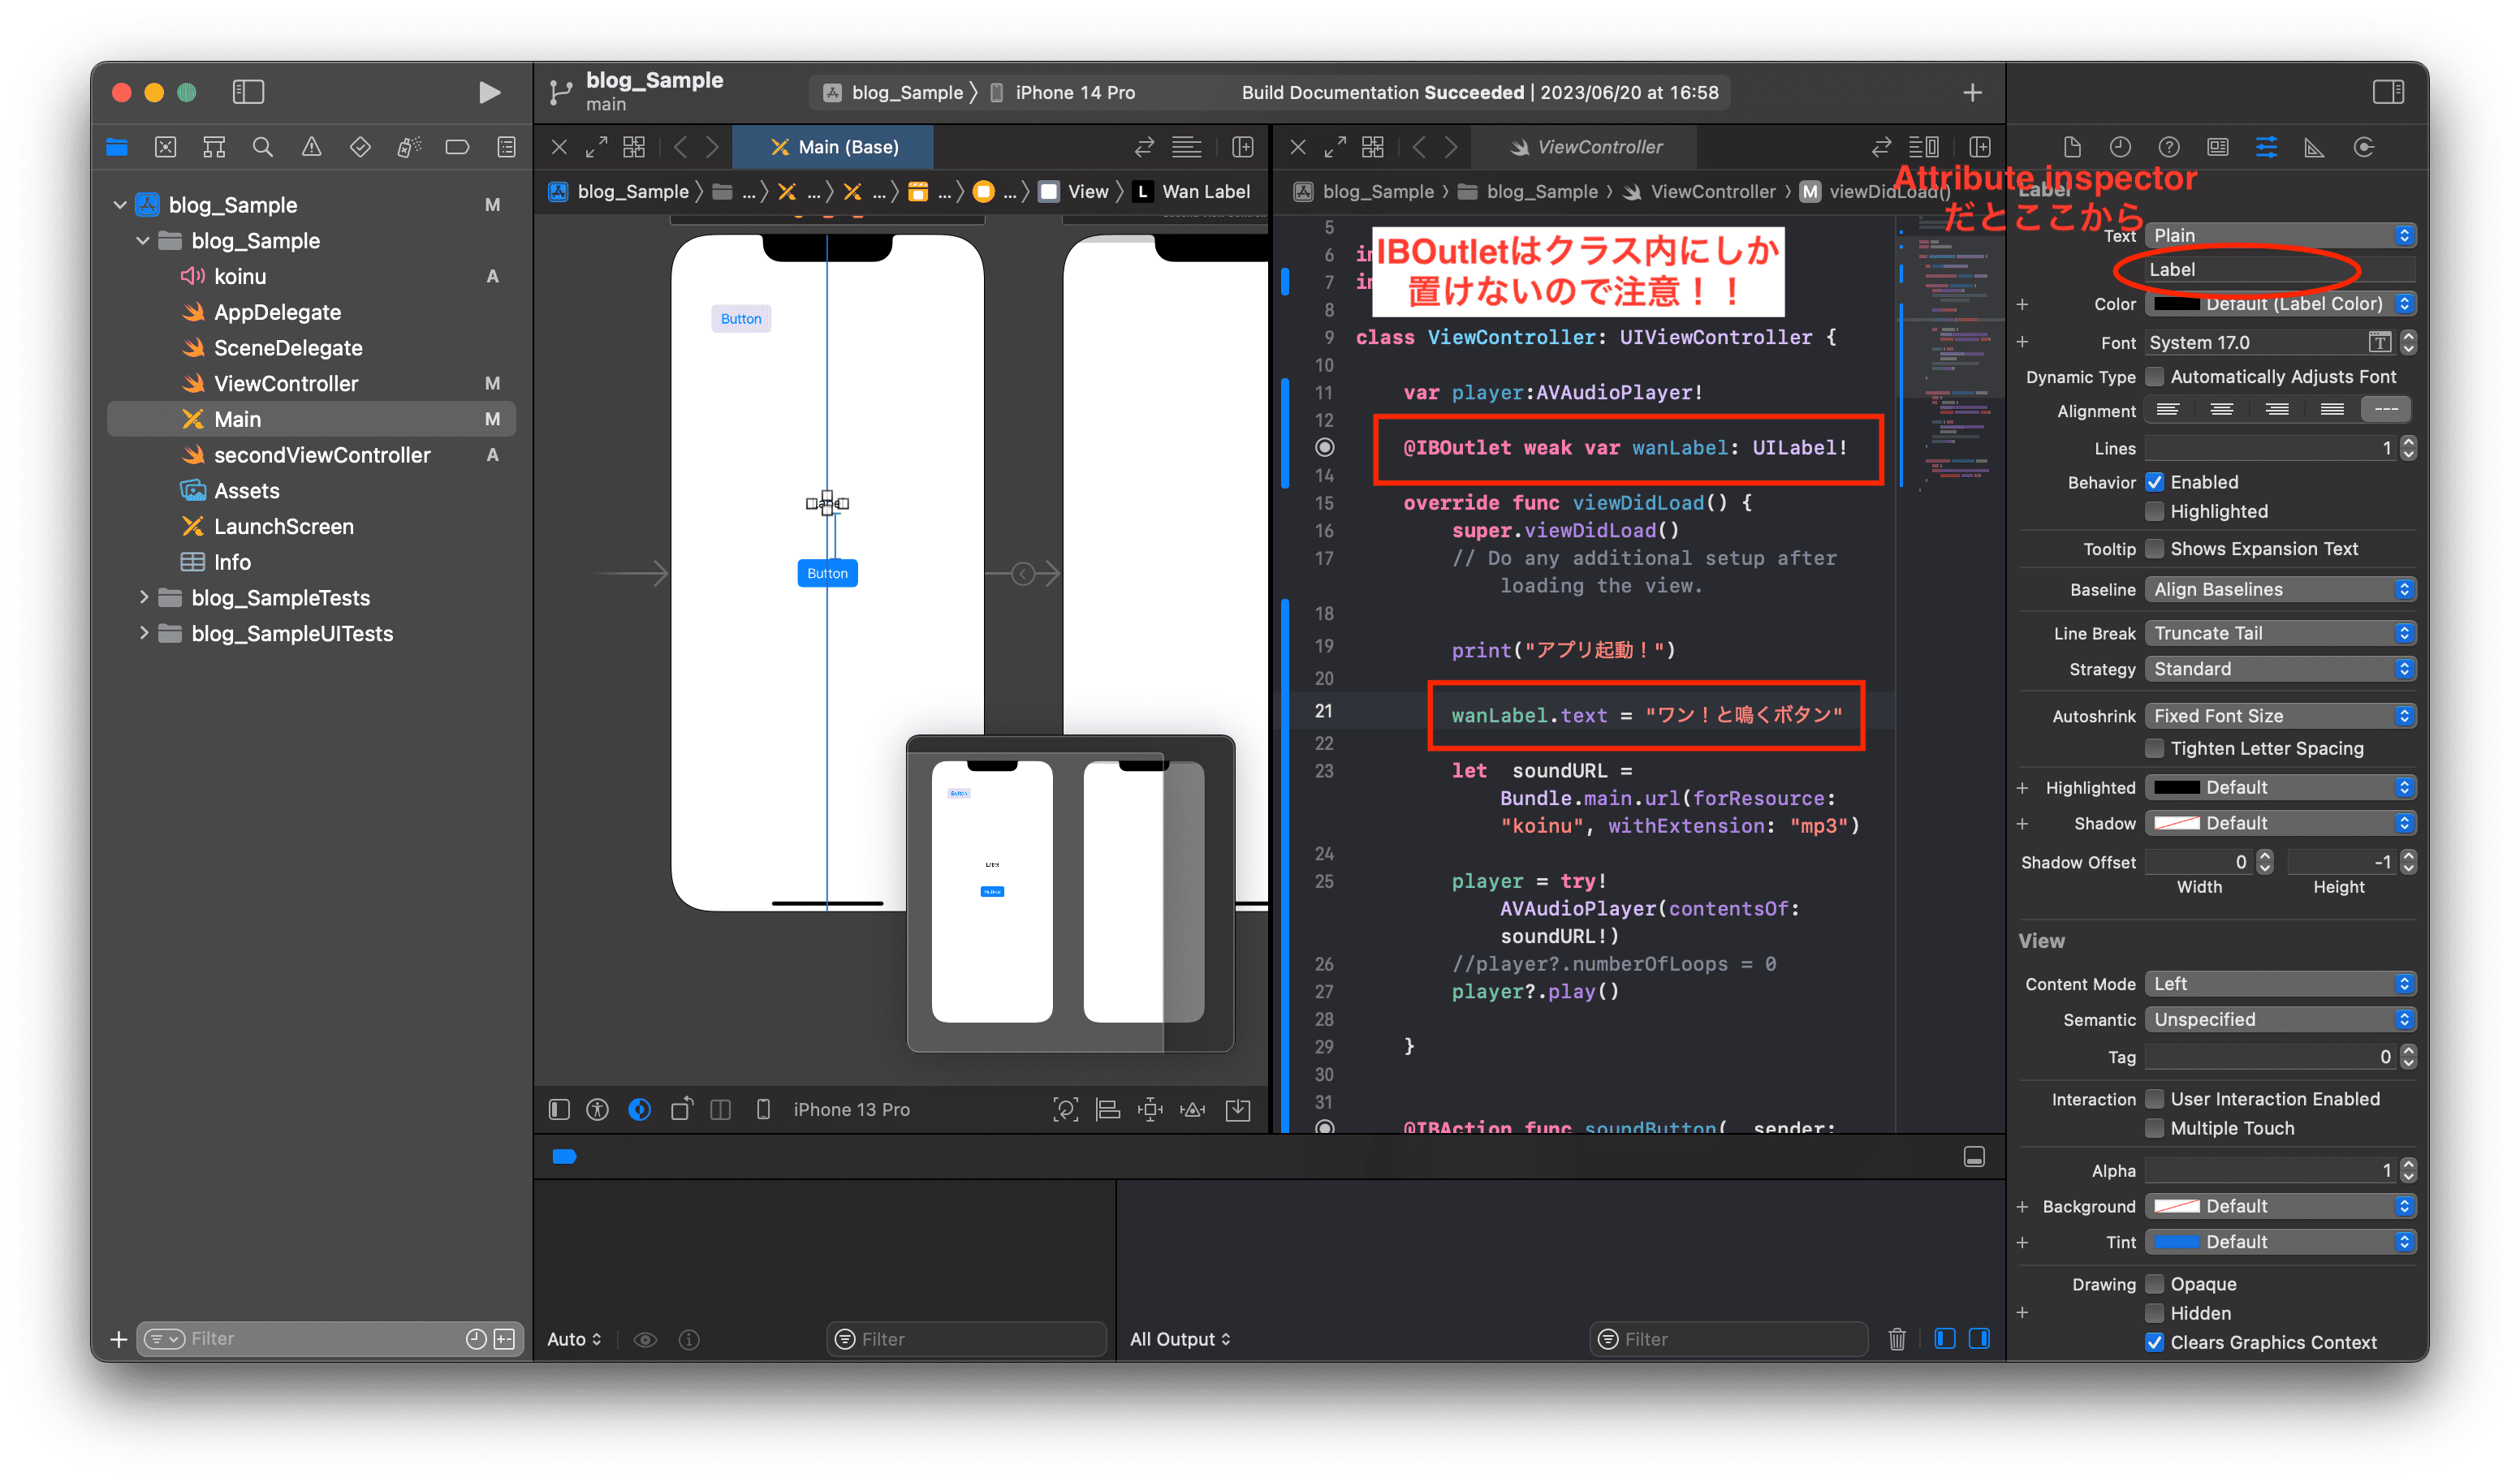Show the History inspector clock icon
Viewport: 2520px width, 1482px height.
click(2120, 147)
